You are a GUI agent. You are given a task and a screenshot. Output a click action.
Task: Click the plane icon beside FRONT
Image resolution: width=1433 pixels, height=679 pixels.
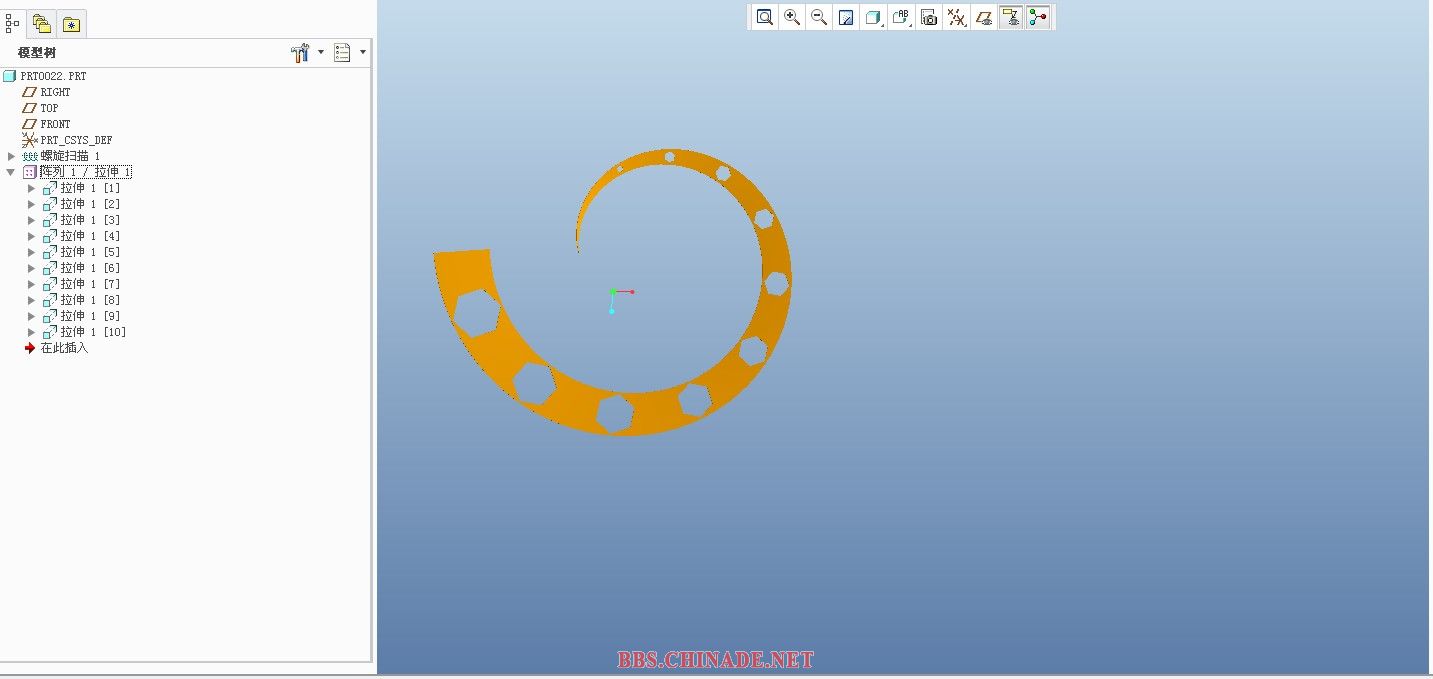click(30, 124)
